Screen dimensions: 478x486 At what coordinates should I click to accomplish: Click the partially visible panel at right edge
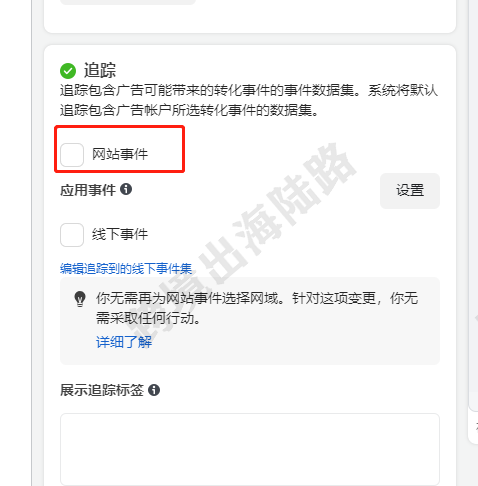[x=473, y=220]
